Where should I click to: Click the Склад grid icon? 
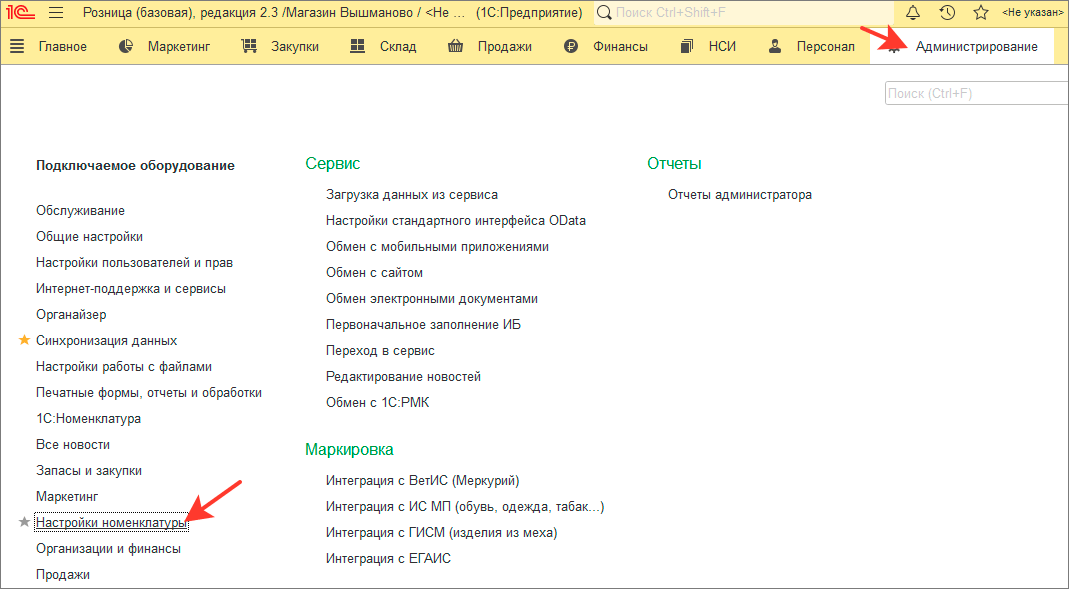pyautogui.click(x=357, y=46)
